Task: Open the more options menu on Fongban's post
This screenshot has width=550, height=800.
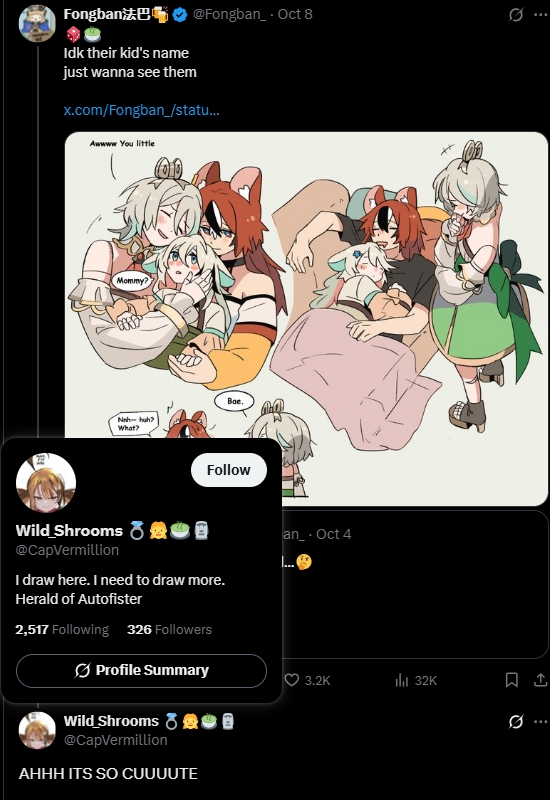Action: 540,15
